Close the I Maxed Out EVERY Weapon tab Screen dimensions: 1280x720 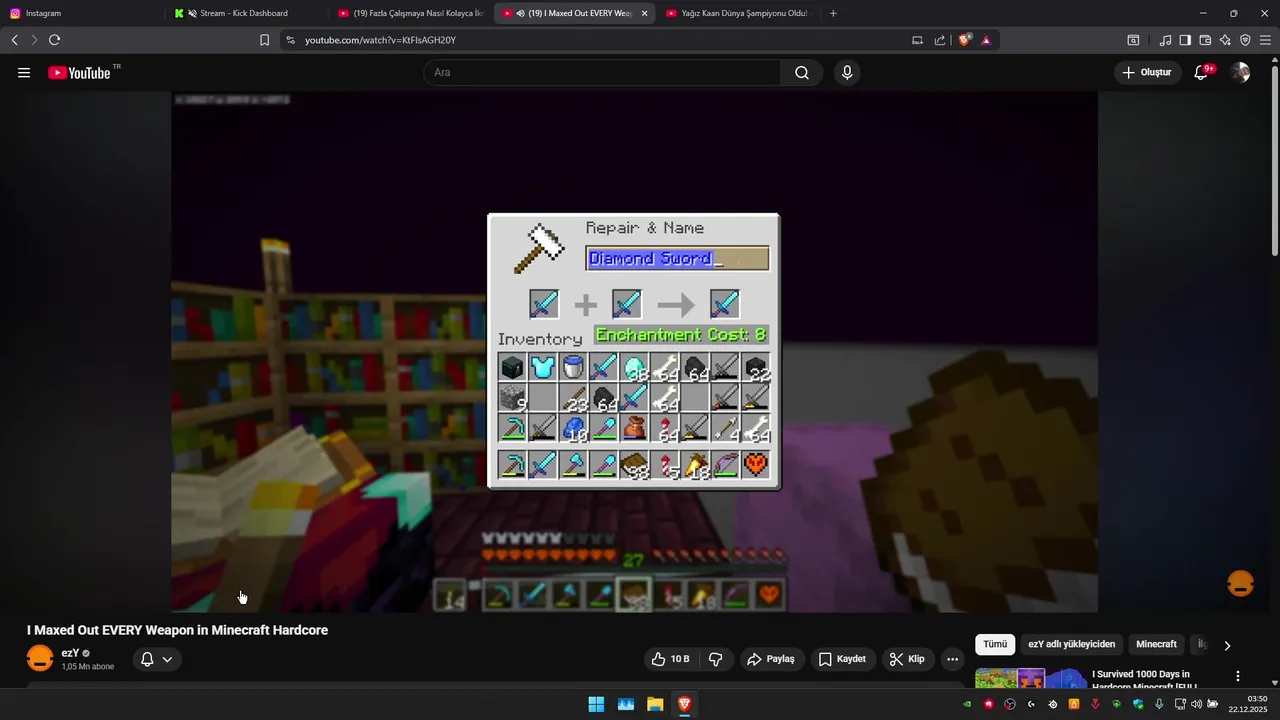click(x=644, y=13)
